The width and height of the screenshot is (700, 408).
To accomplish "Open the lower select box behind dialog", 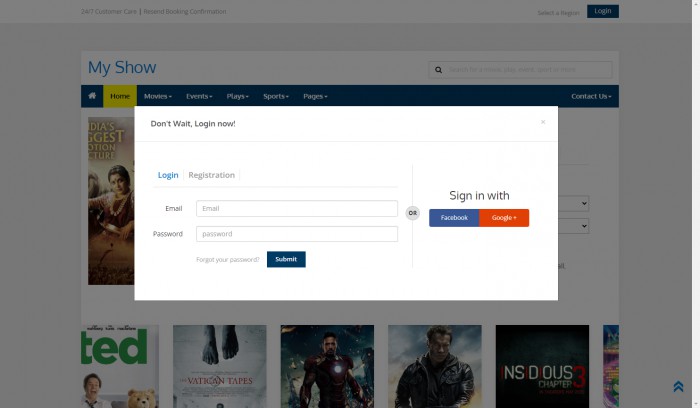I will tap(574, 226).
